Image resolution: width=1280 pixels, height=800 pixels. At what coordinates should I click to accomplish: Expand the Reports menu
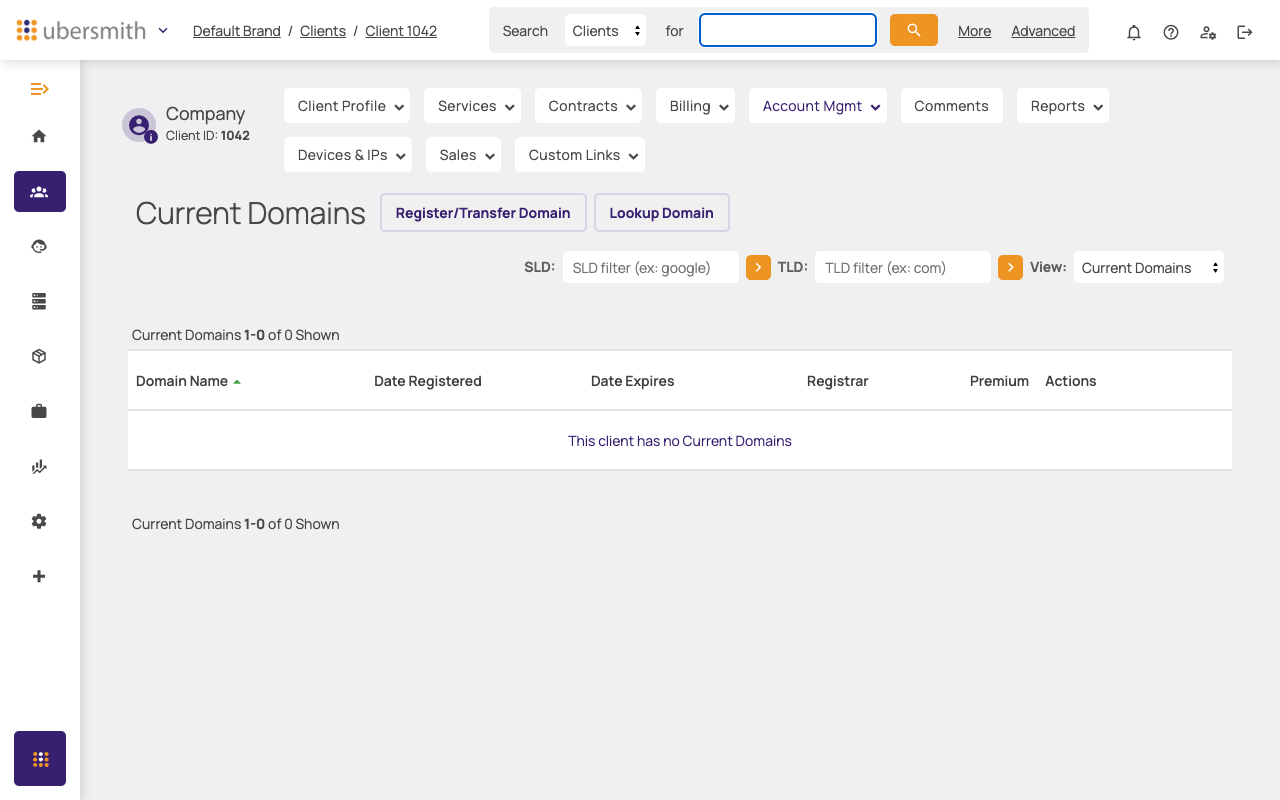(1063, 106)
